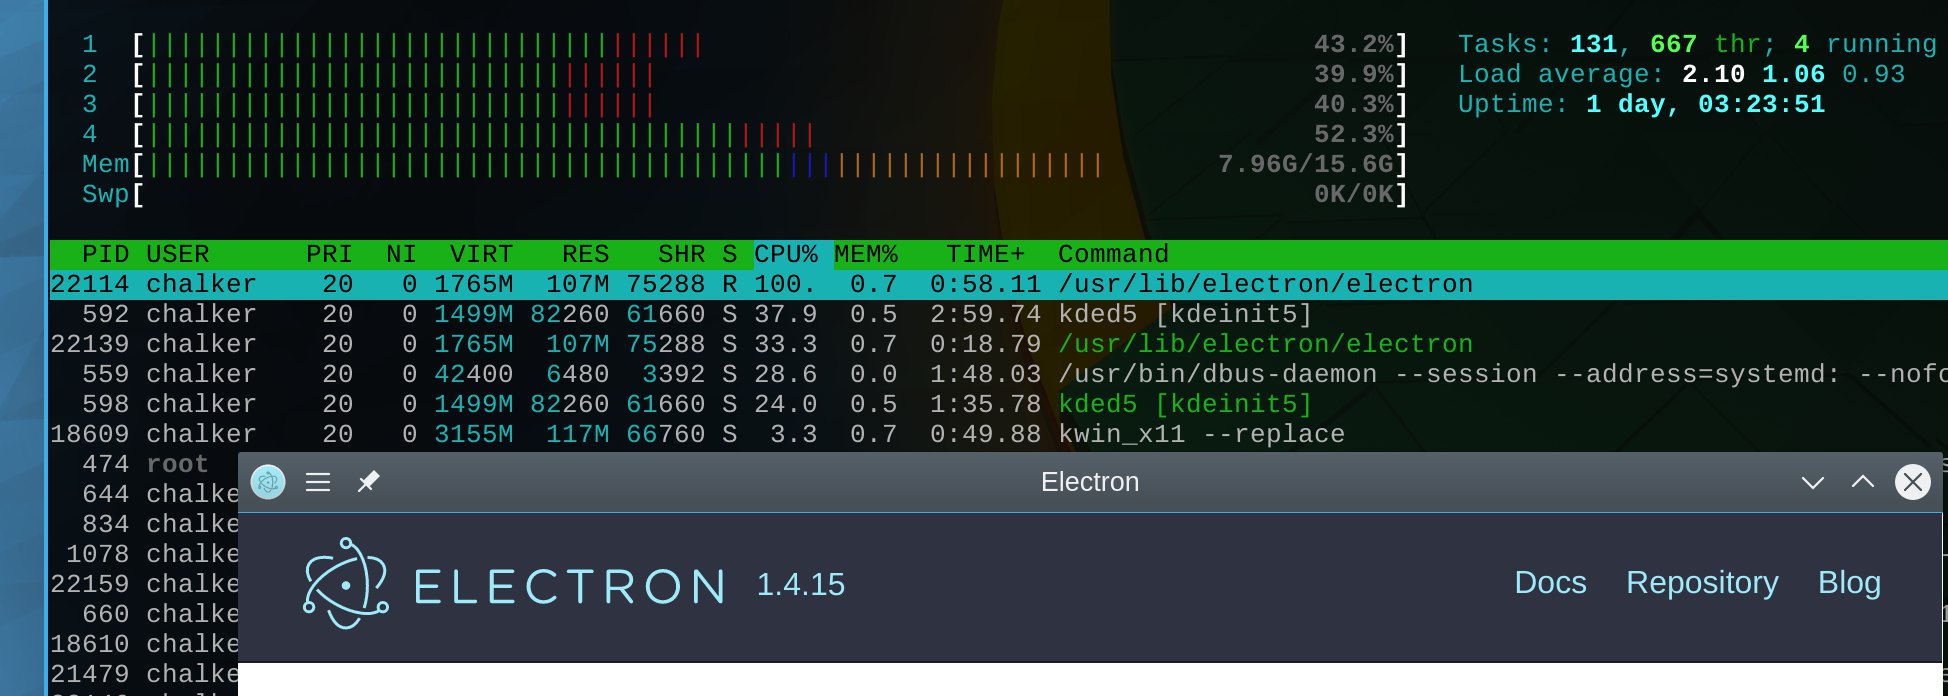Sort htop by VIRT column header

point(481,254)
